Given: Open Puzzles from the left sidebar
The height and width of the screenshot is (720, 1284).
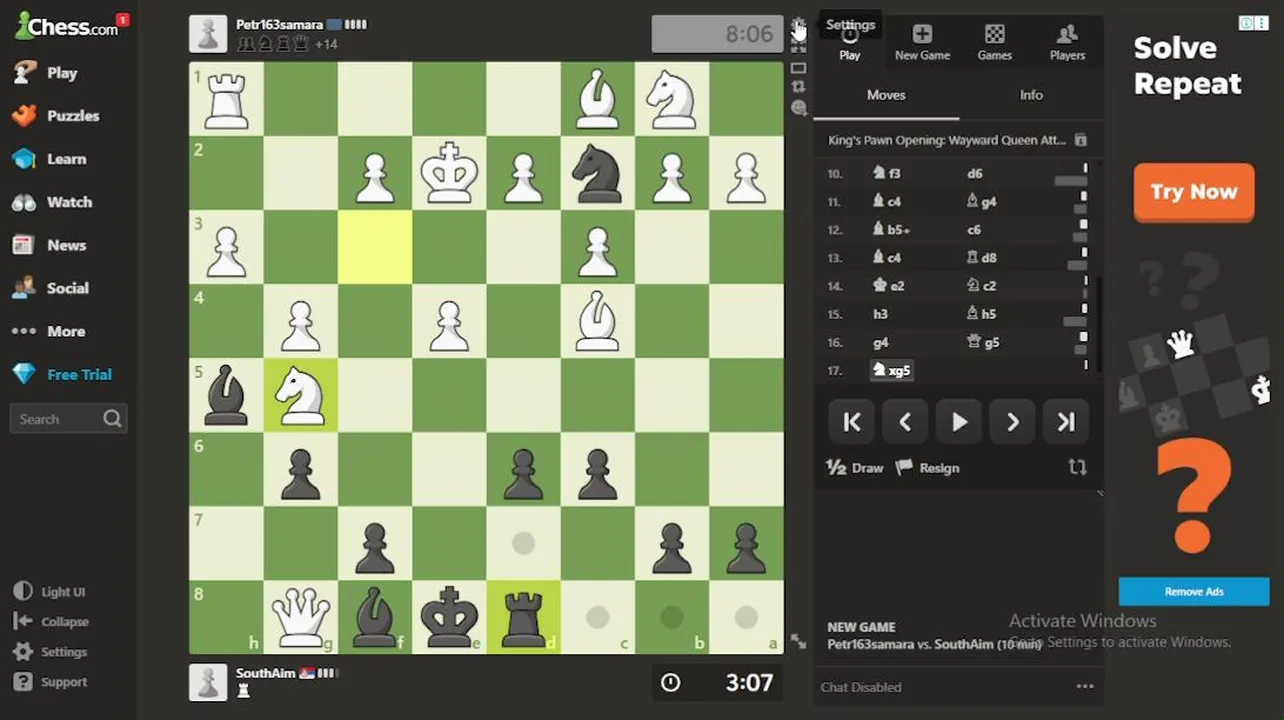Looking at the screenshot, I should point(56,116).
